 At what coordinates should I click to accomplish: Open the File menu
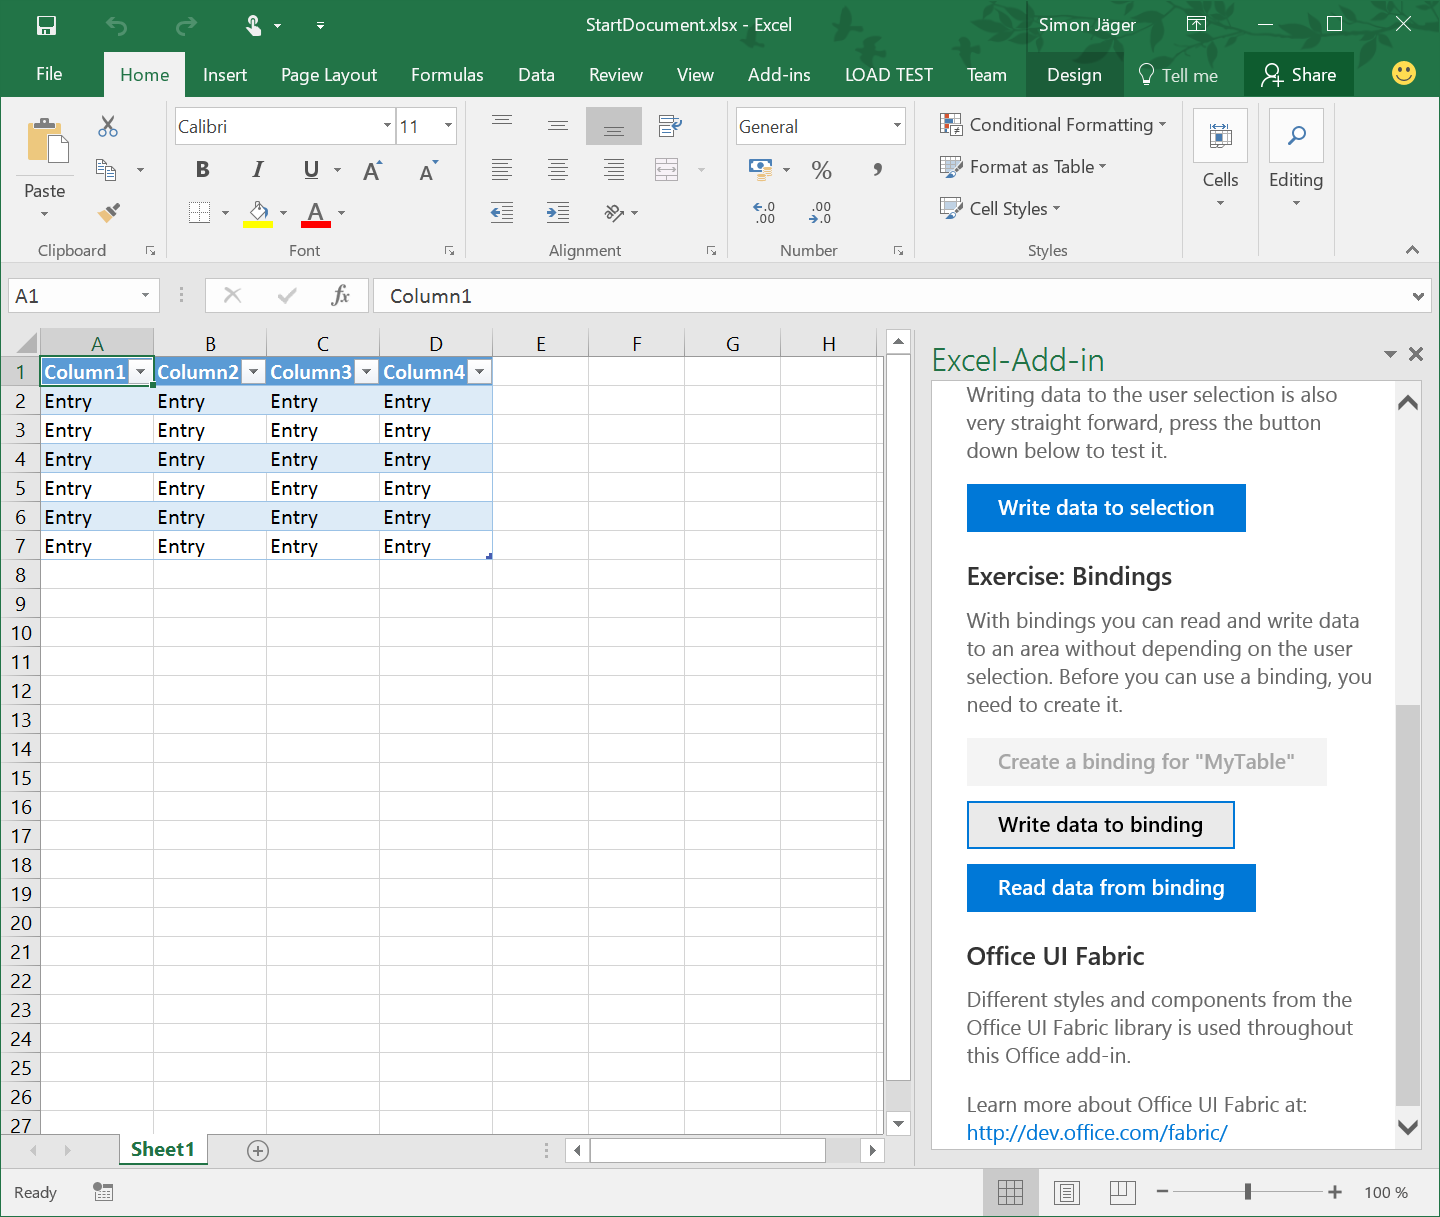point(49,75)
